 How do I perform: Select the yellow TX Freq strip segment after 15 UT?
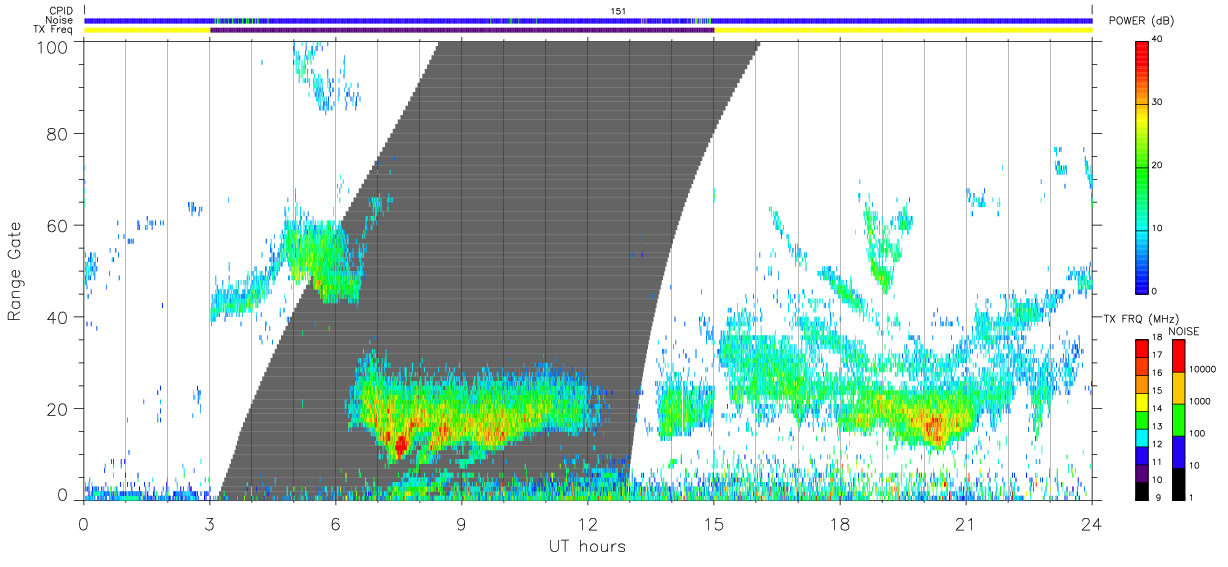click(x=903, y=30)
